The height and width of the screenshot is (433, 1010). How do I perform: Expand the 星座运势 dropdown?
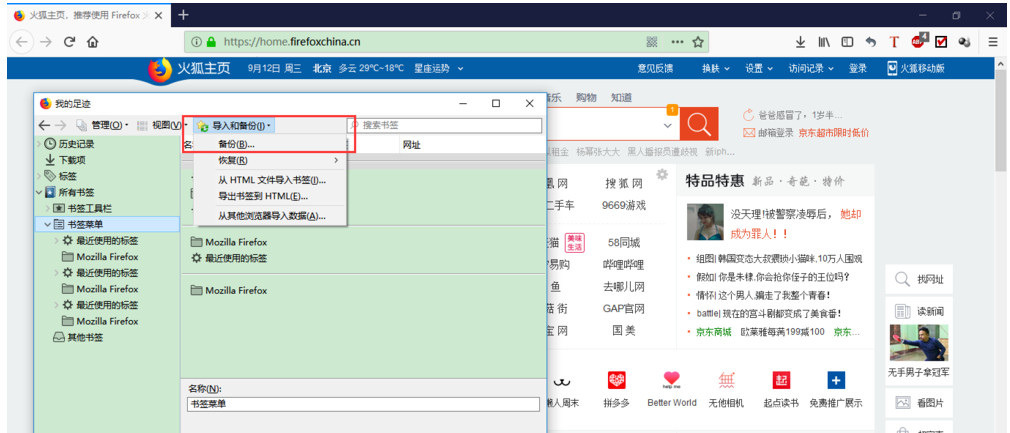click(439, 68)
